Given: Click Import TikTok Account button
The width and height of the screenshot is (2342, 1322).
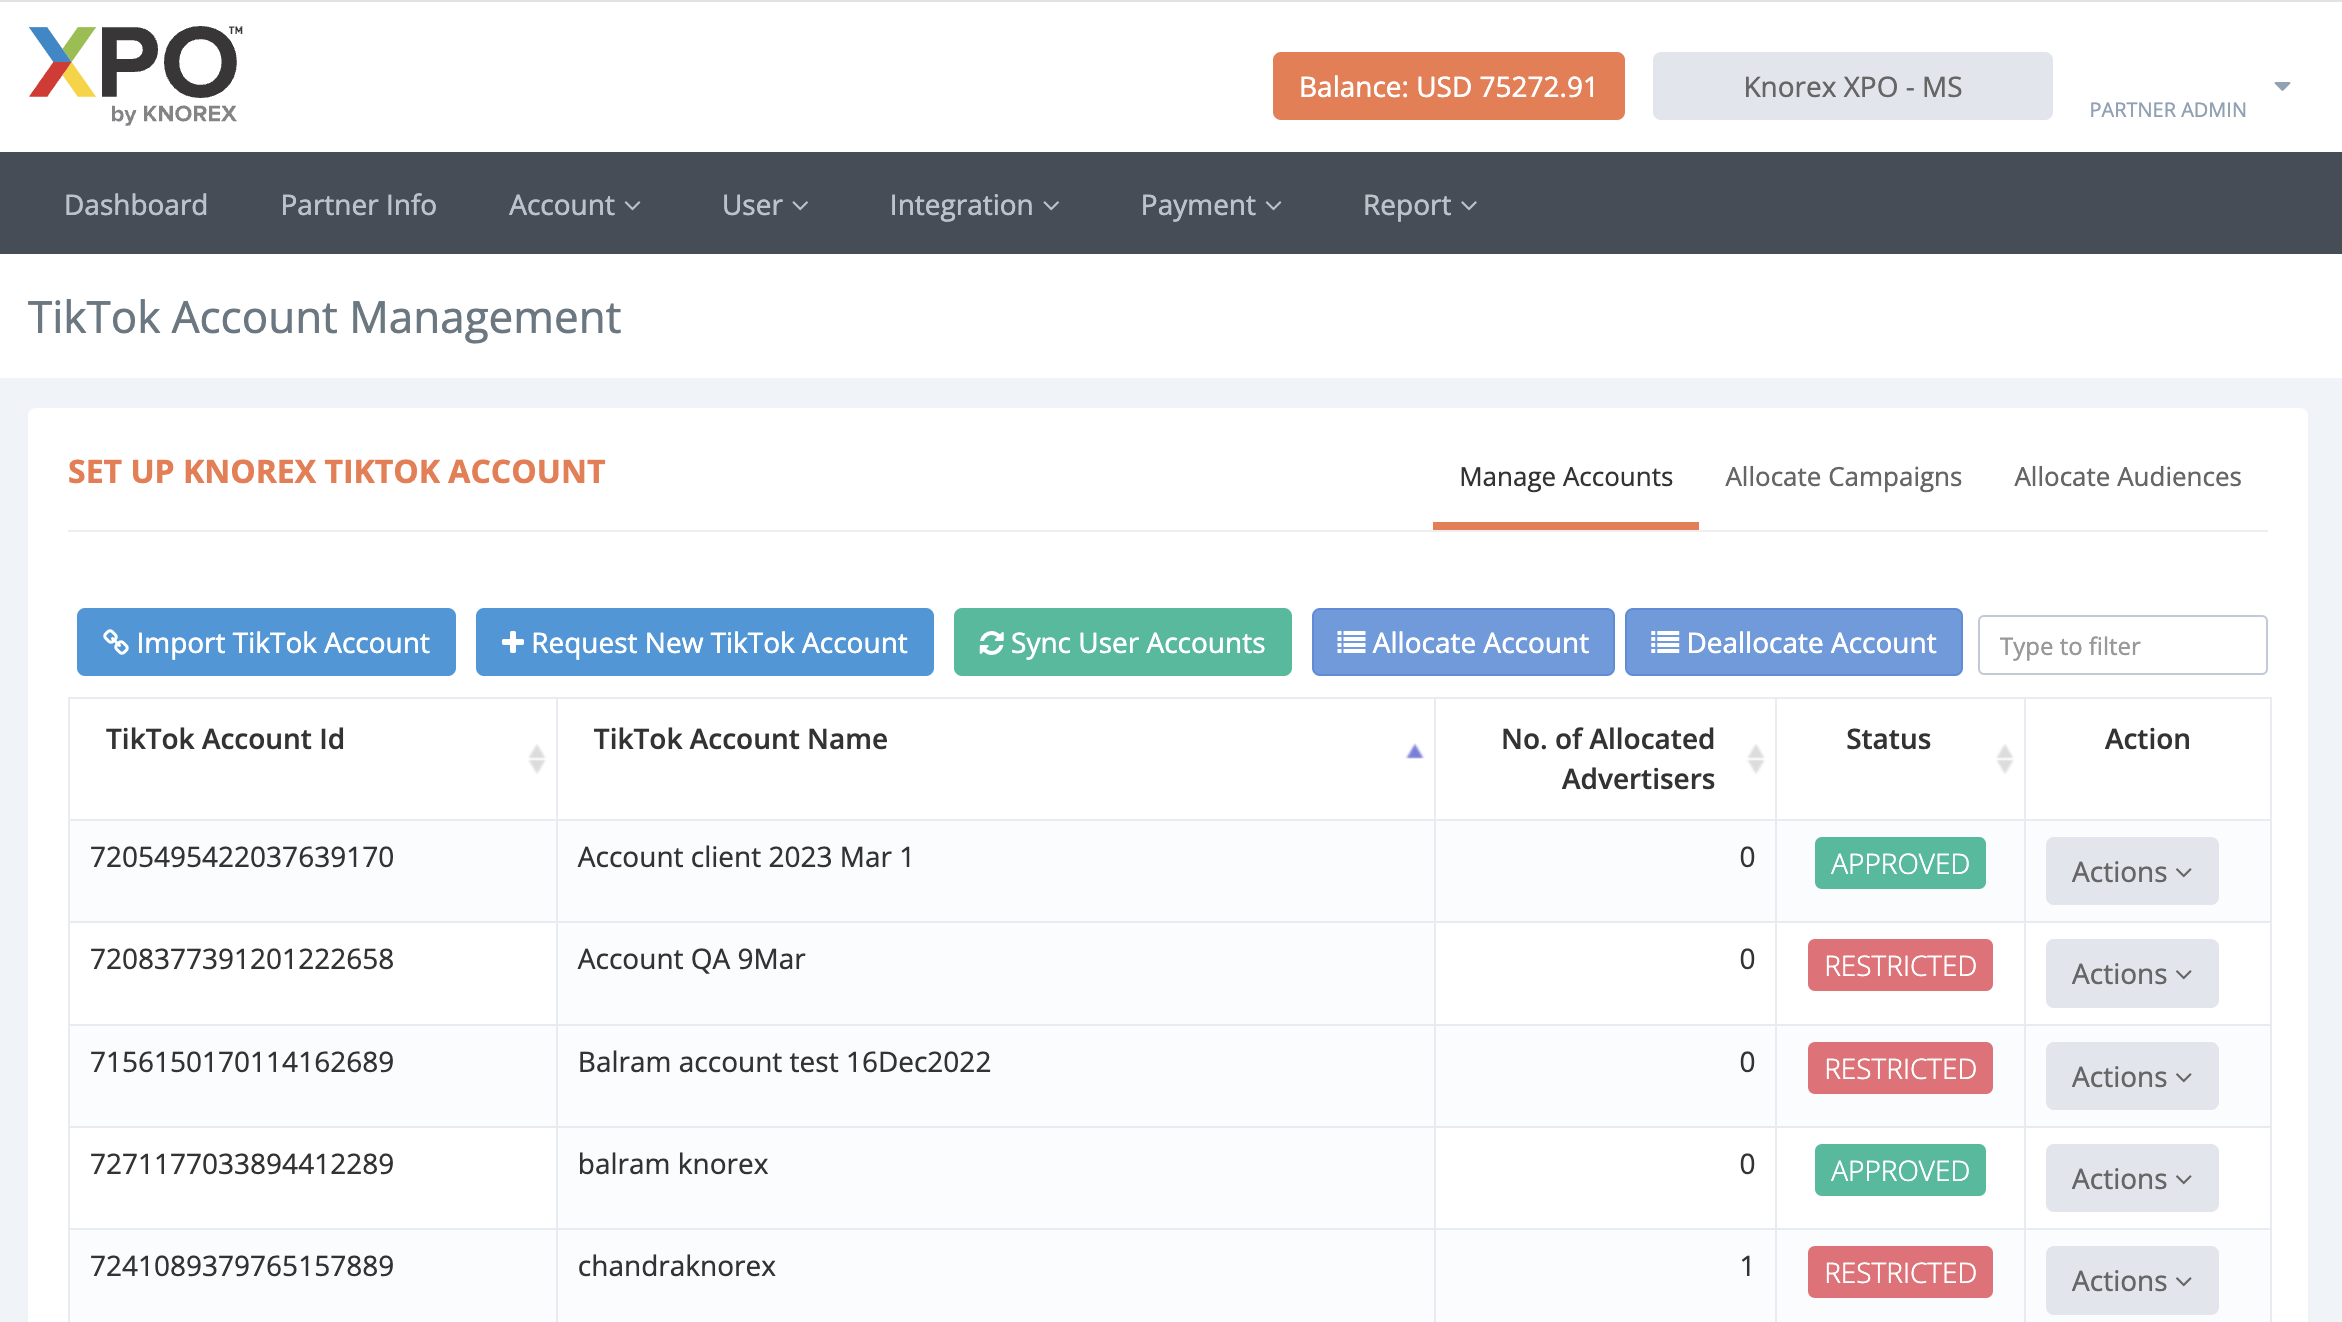Looking at the screenshot, I should point(266,642).
